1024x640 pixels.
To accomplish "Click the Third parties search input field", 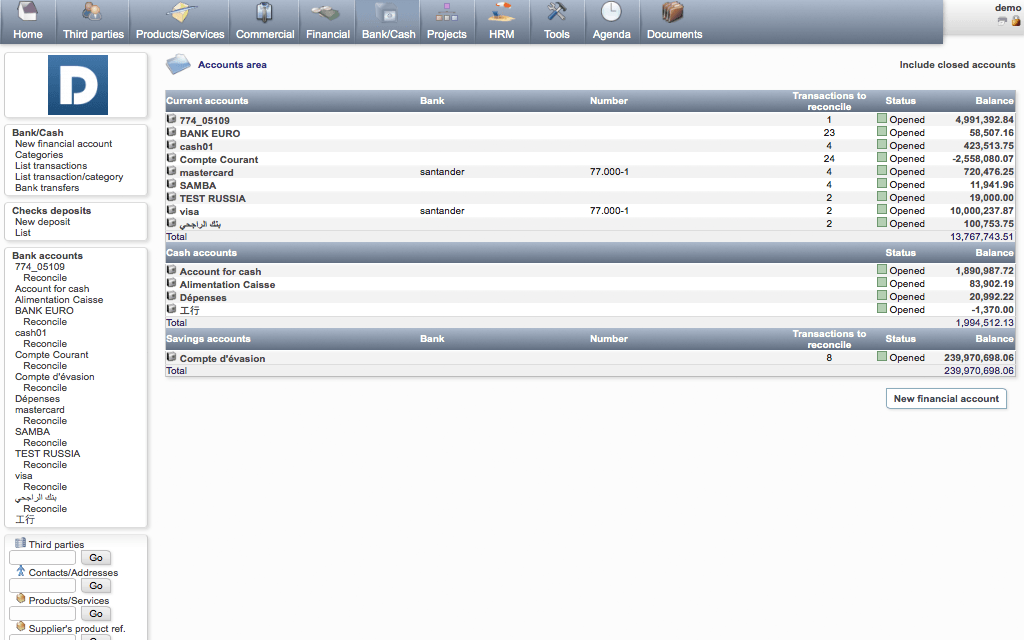I will click(x=42, y=558).
